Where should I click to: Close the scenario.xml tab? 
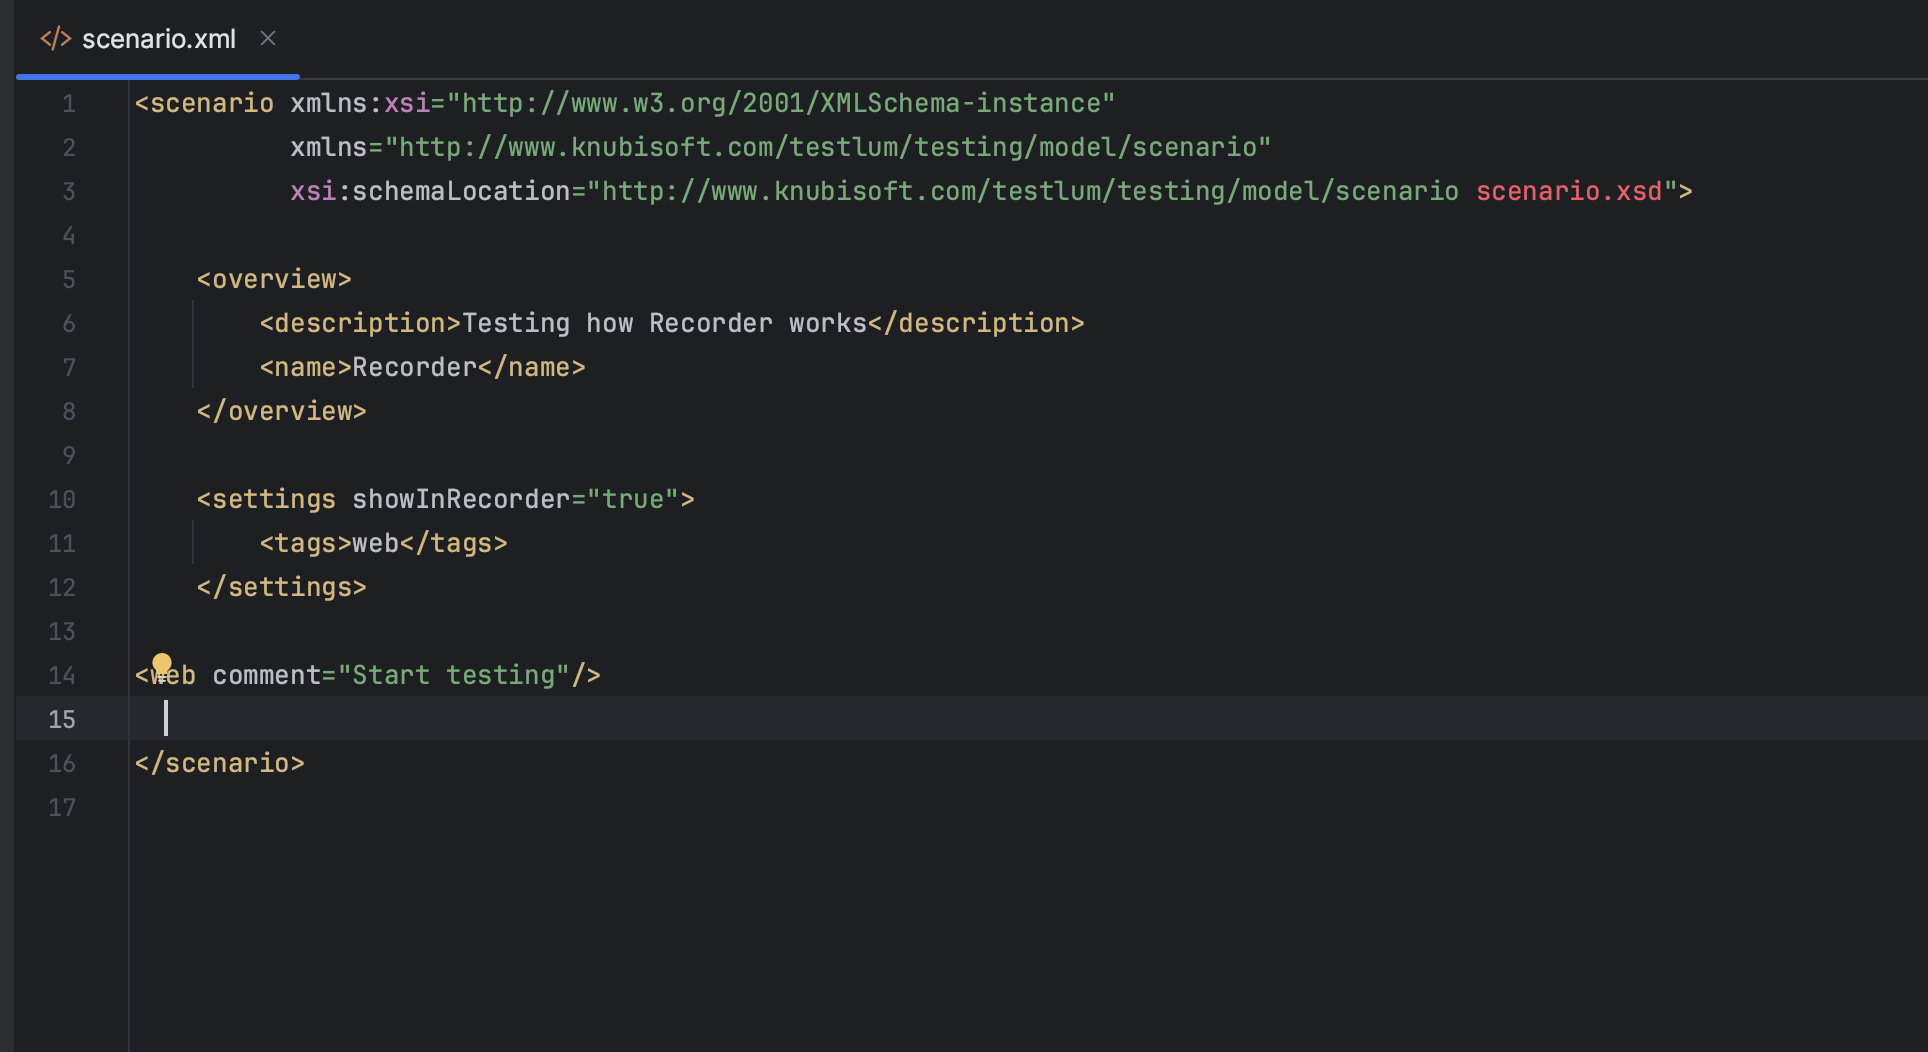(x=267, y=38)
